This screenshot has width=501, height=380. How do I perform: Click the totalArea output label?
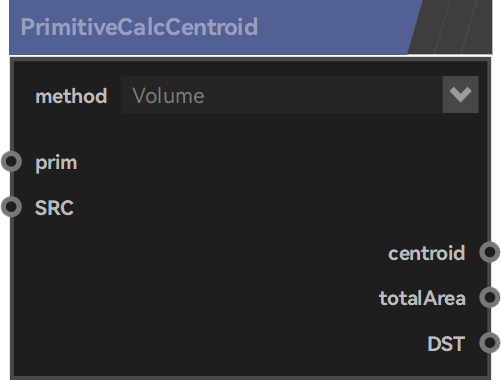pos(422,298)
